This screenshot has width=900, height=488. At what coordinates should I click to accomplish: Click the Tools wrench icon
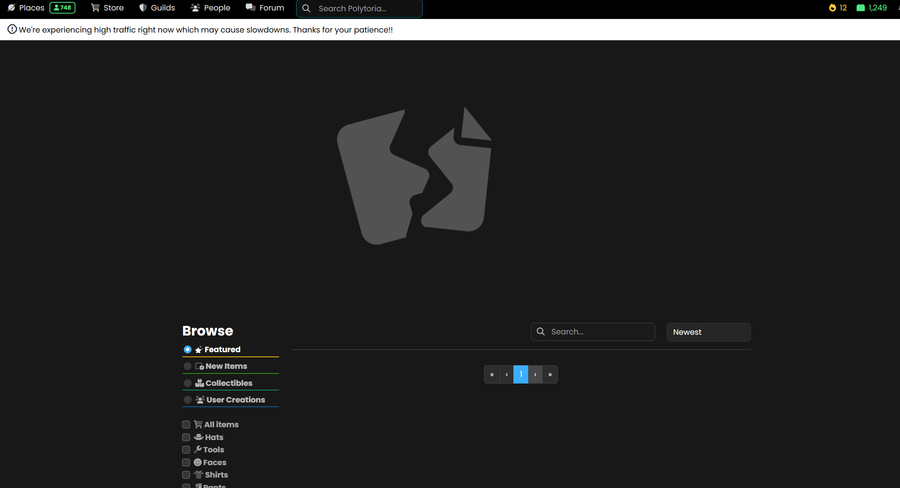tap(198, 450)
